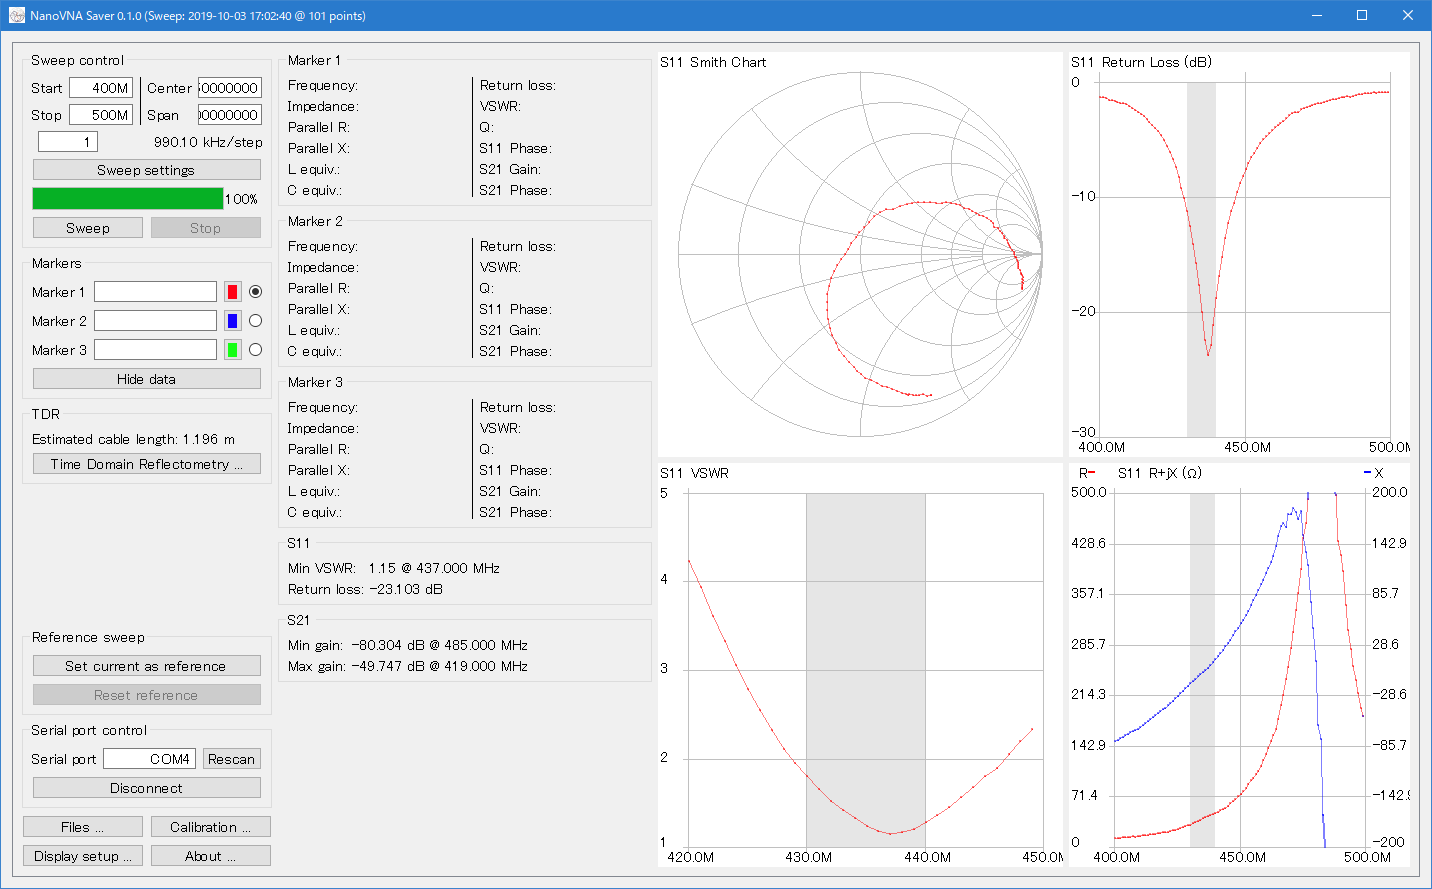Click the NanoVNA Saver title bar icon

tap(16, 15)
